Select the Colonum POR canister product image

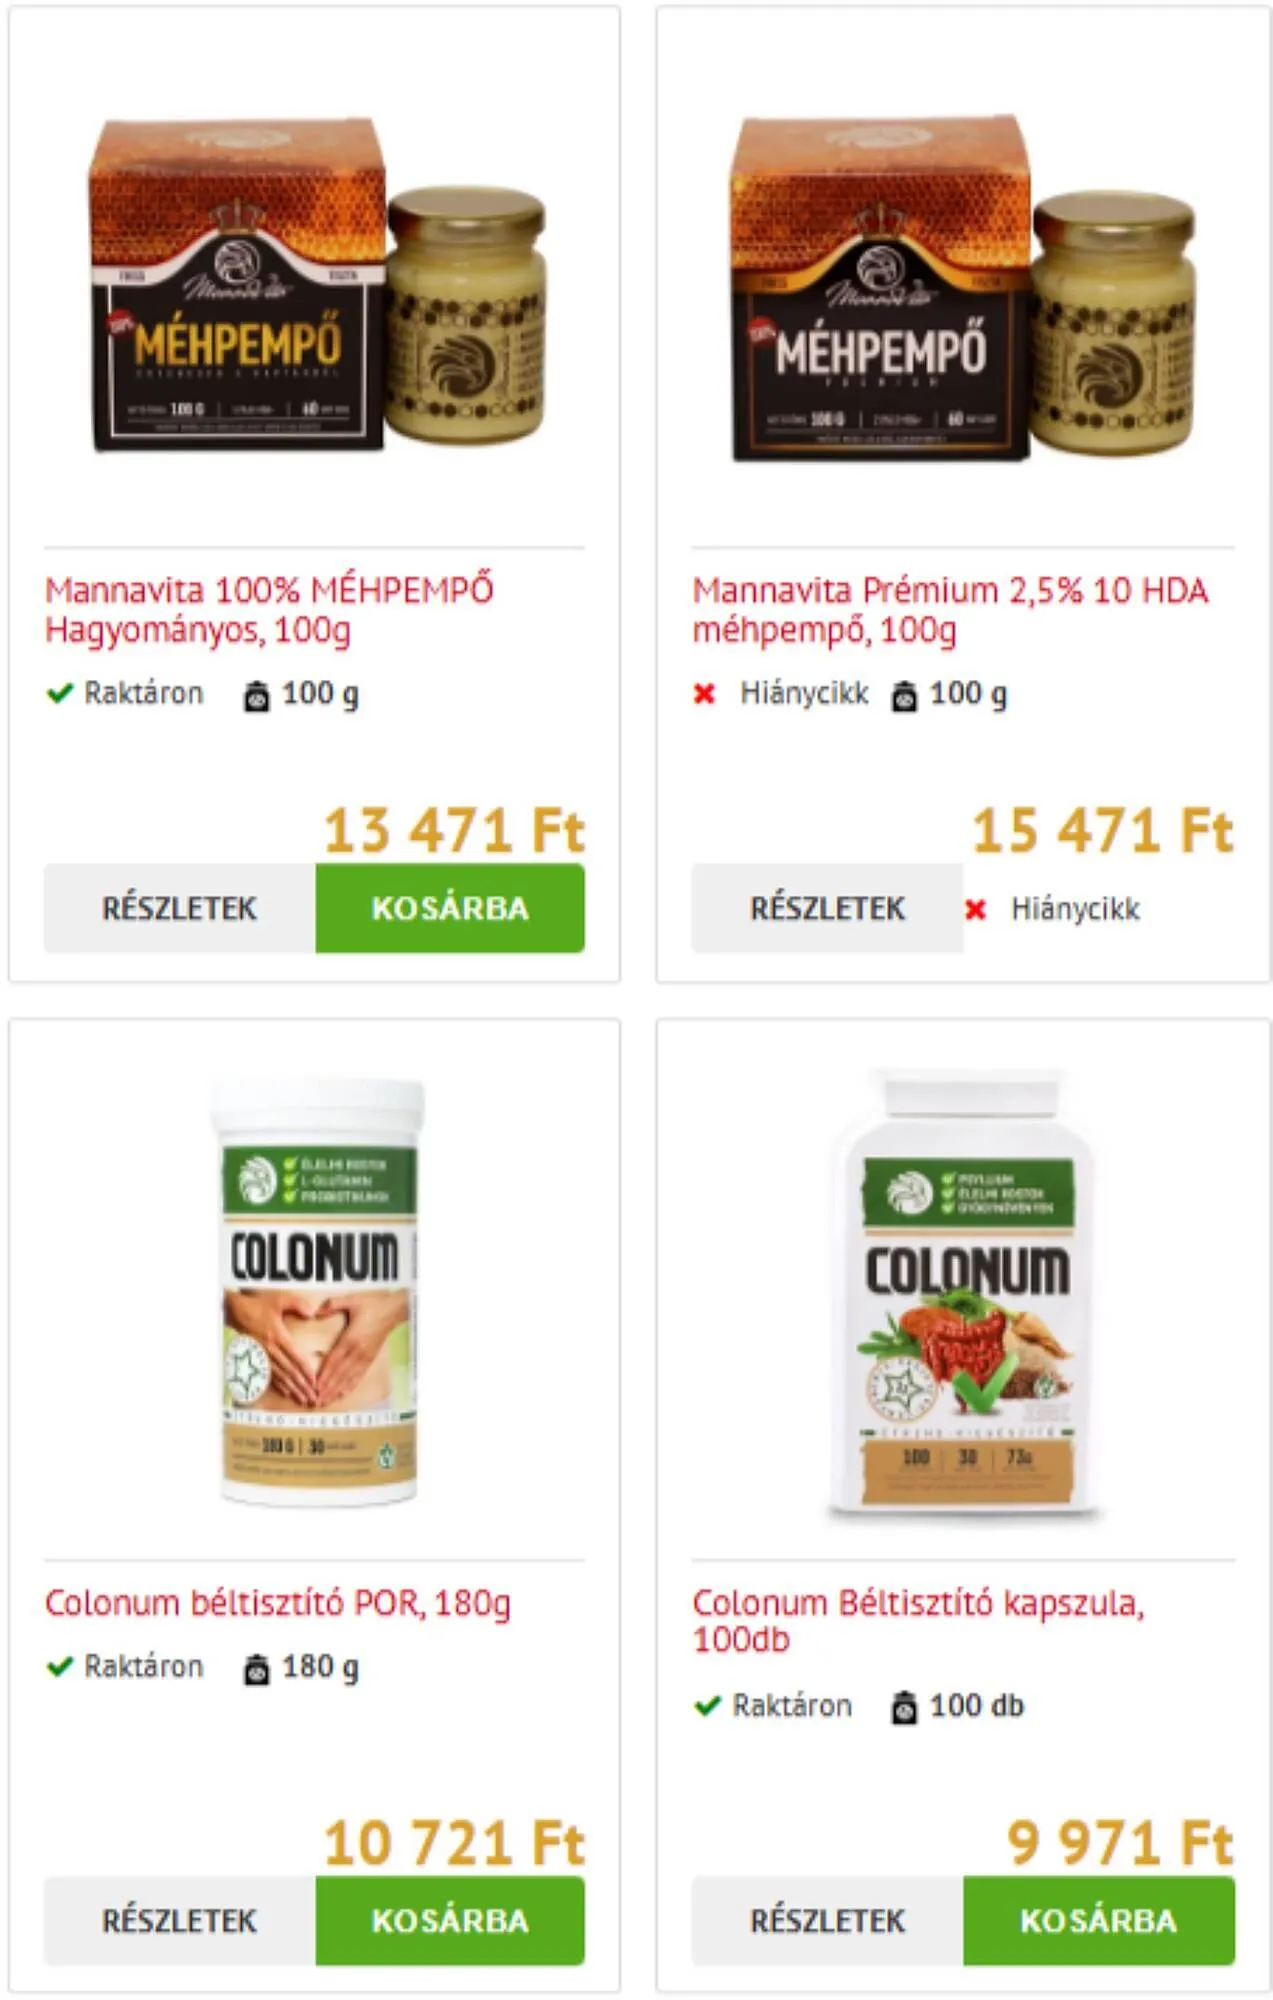[x=317, y=1292]
